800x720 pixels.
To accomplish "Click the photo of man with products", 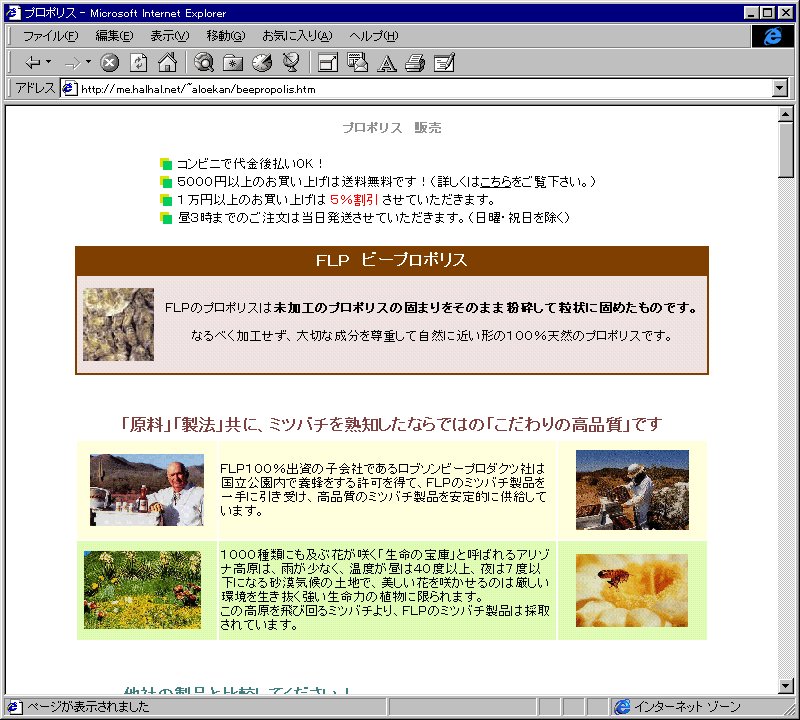I will (147, 490).
